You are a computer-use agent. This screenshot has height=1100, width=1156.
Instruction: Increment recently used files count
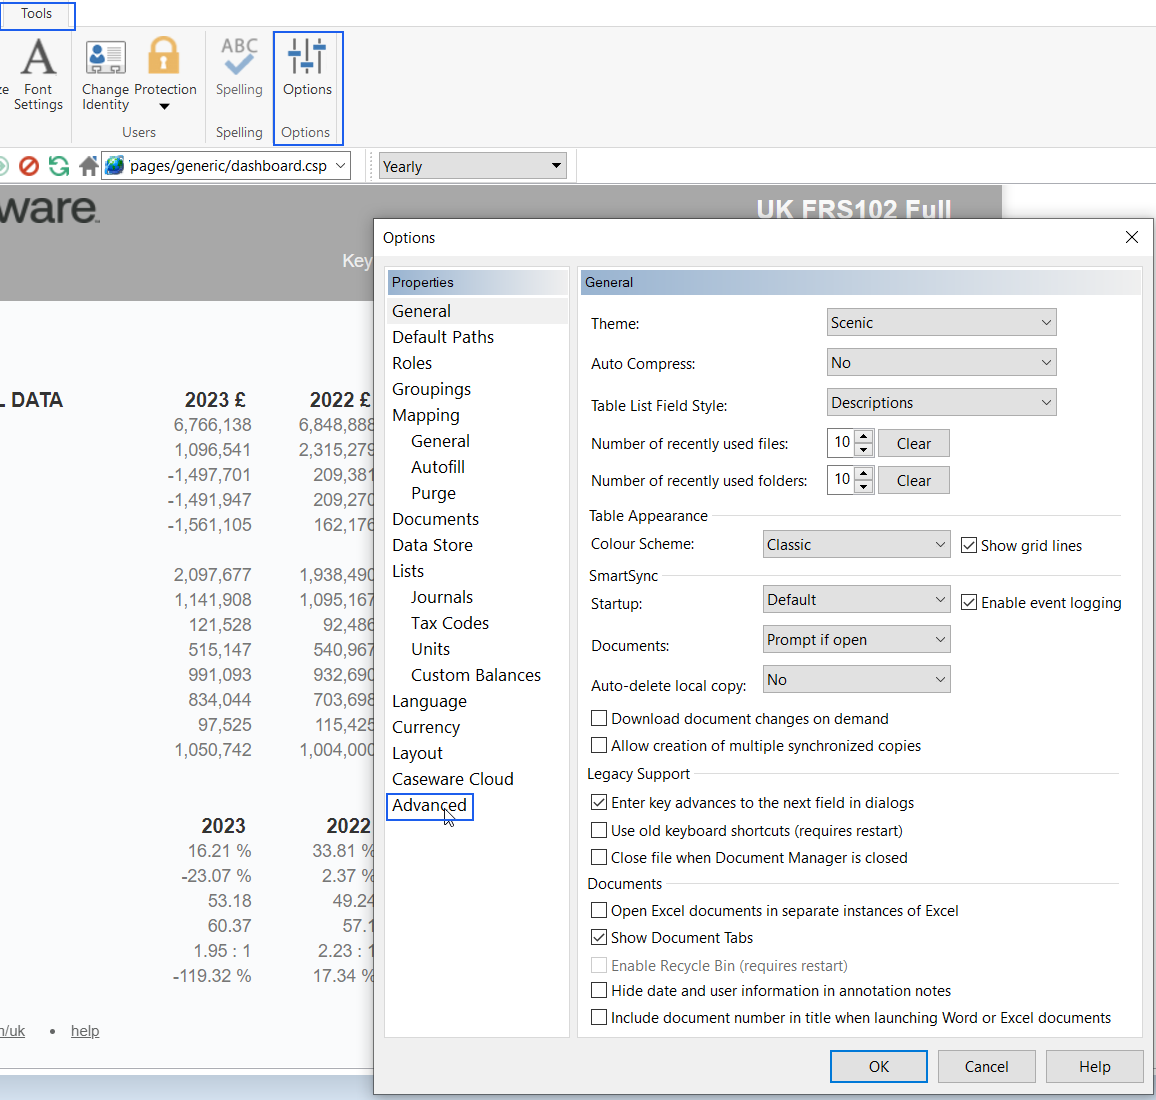click(864, 437)
